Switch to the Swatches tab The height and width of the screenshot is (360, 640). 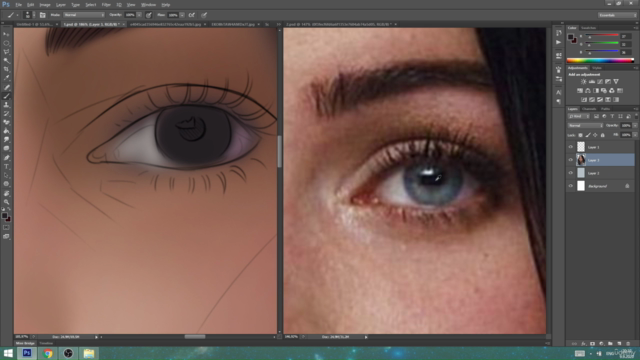click(x=588, y=28)
